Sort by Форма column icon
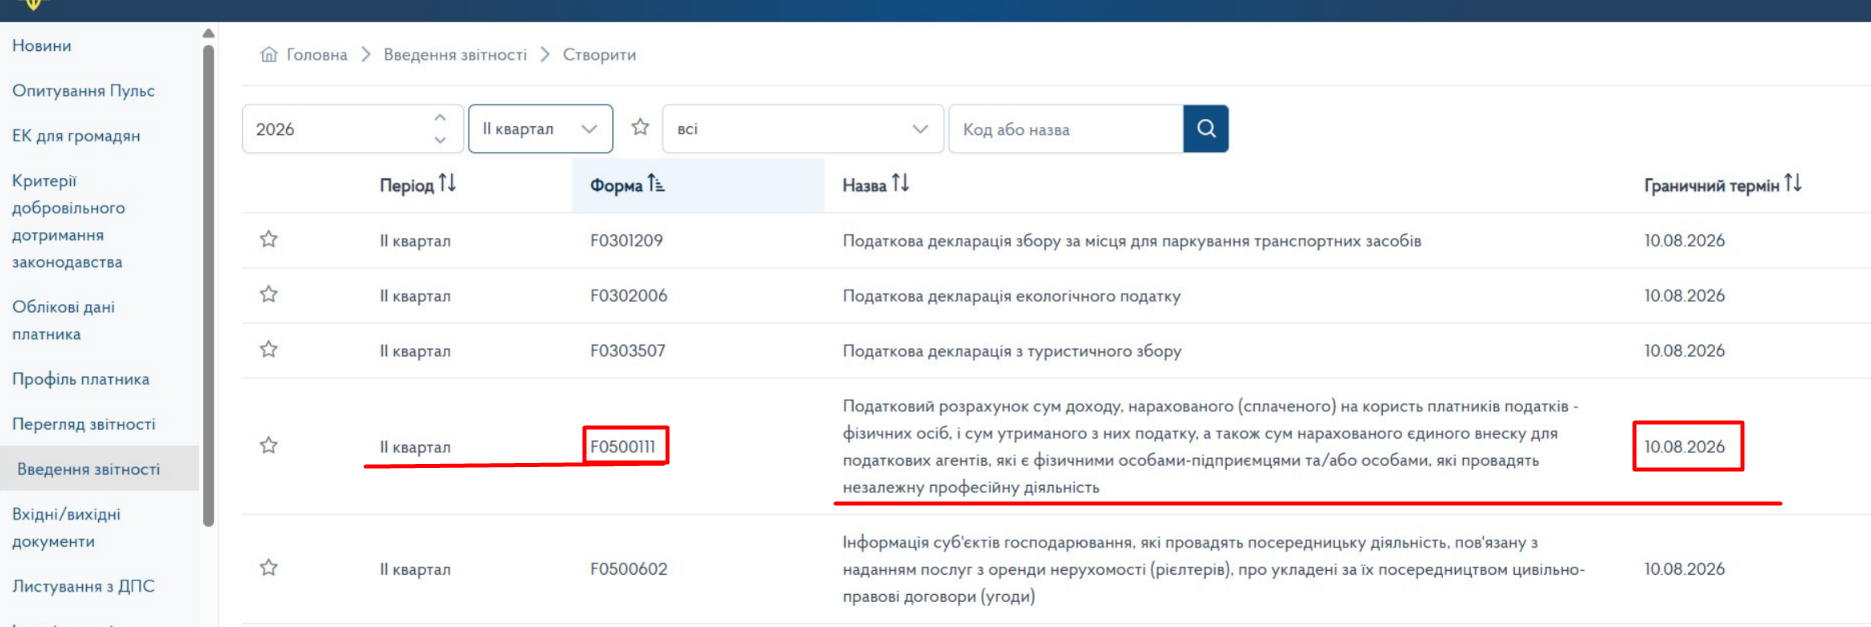The height and width of the screenshot is (627, 1871). [x=656, y=183]
